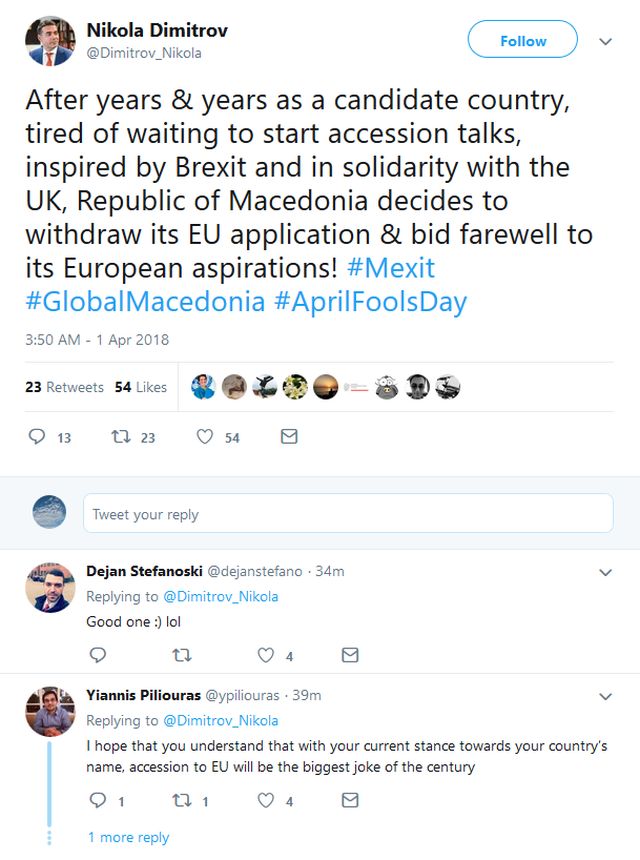
Task: Open dropdown chevron next to Follow button
Action: point(605,41)
